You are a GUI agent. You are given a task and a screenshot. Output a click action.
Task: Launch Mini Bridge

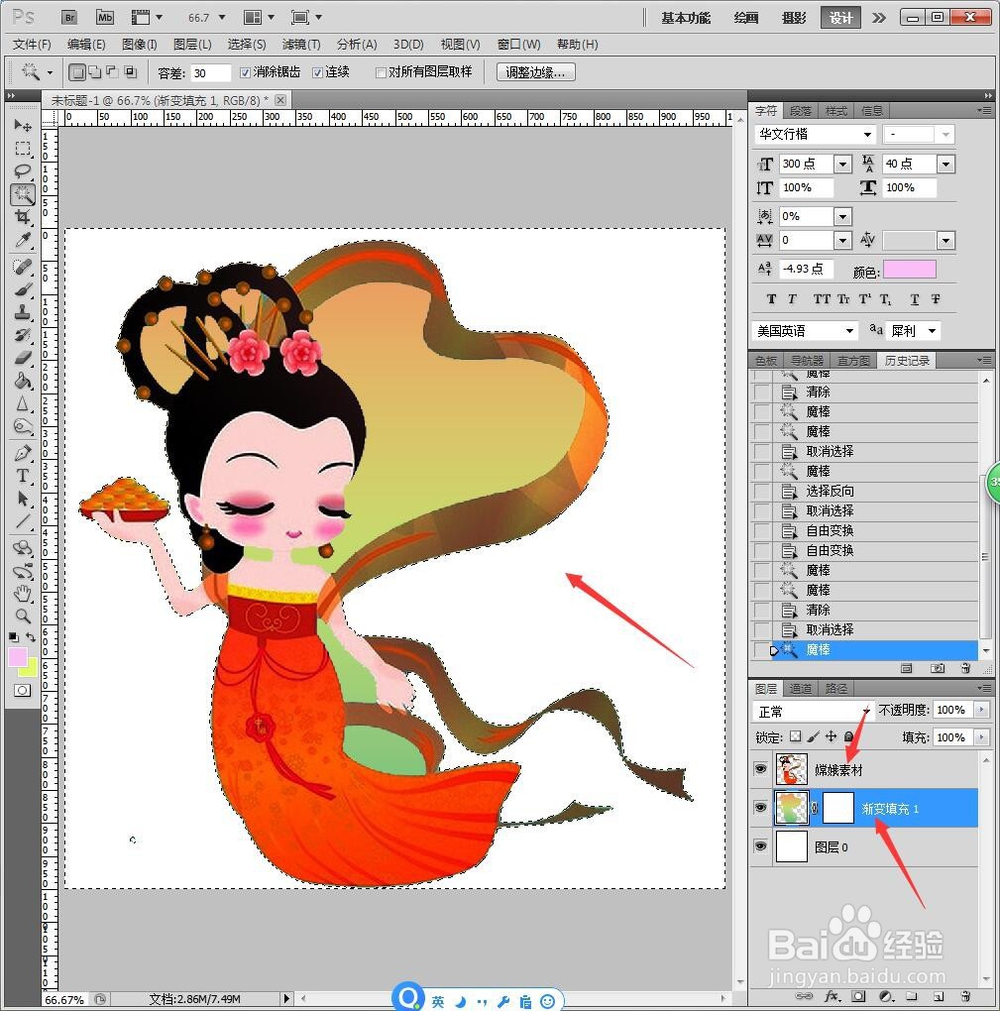(104, 17)
